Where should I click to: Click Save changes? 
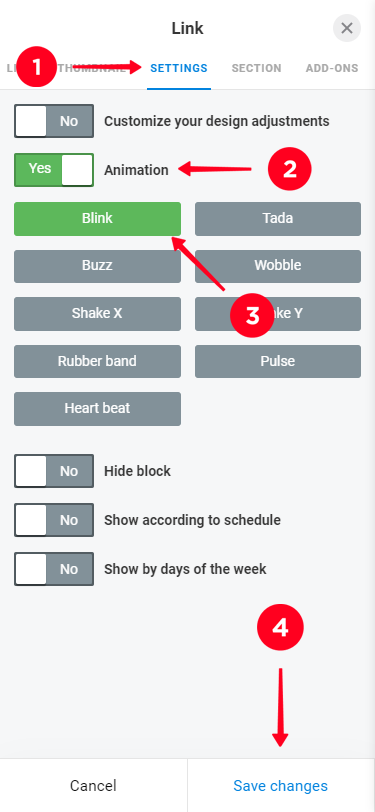click(281, 786)
